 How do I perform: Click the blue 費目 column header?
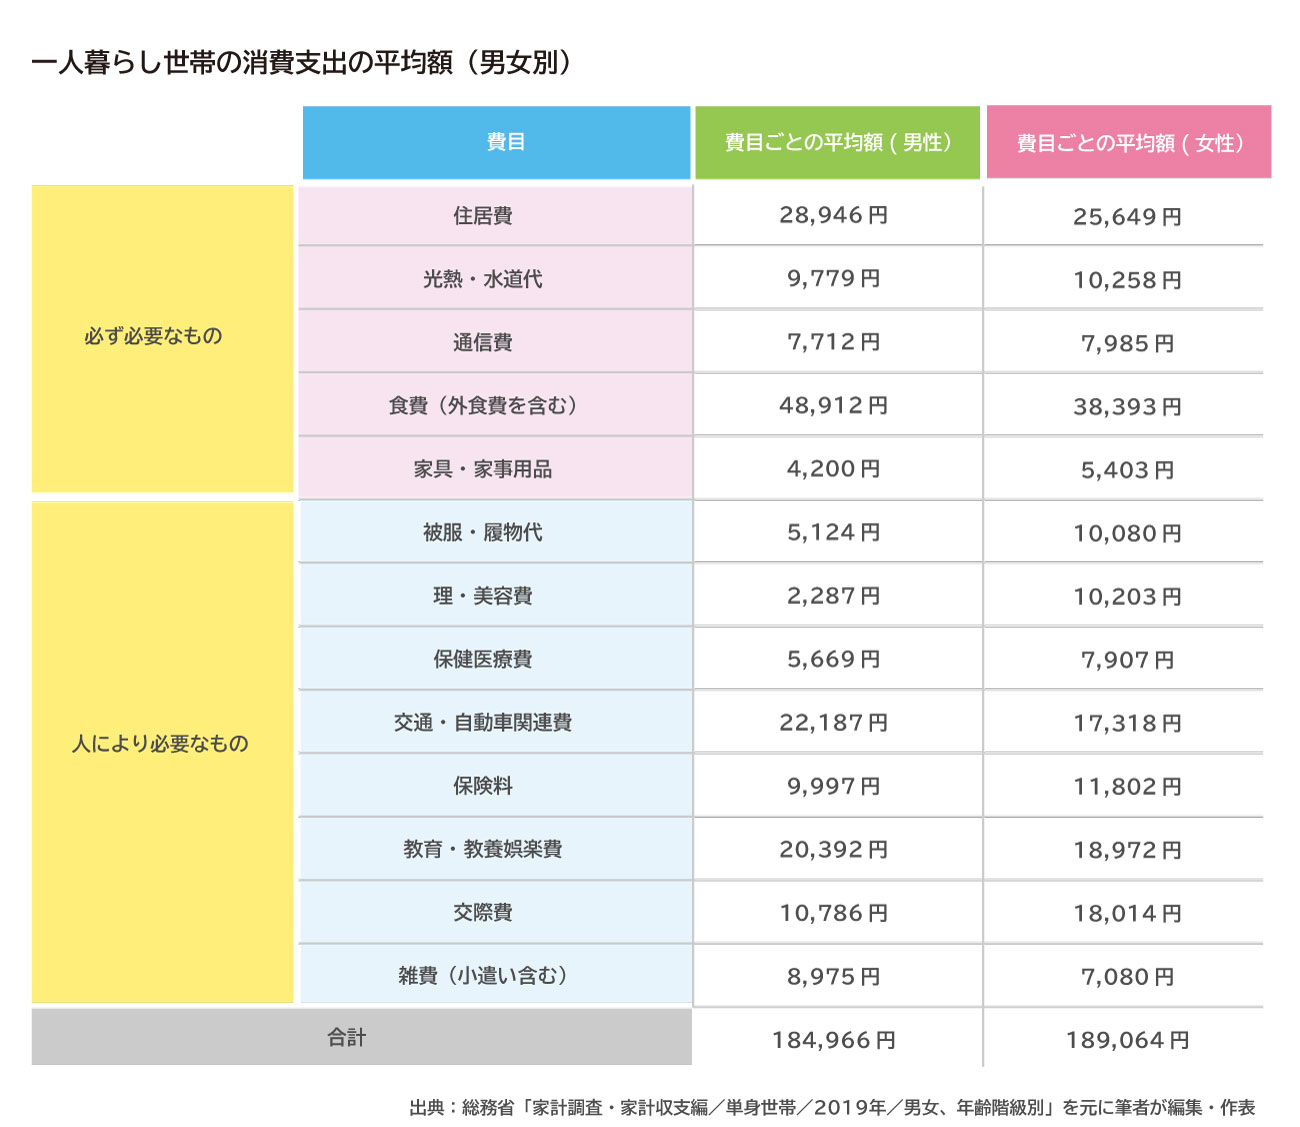(496, 142)
